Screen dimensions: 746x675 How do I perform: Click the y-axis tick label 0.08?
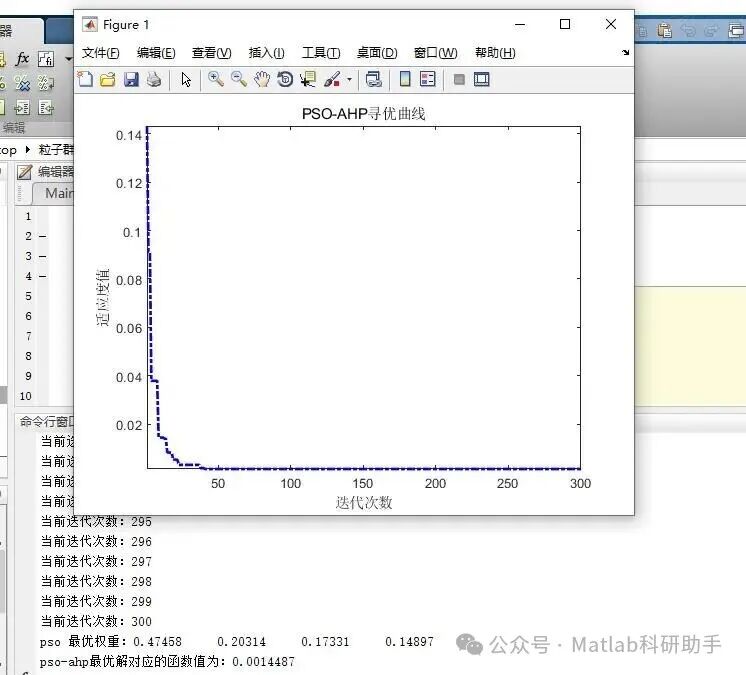point(129,281)
